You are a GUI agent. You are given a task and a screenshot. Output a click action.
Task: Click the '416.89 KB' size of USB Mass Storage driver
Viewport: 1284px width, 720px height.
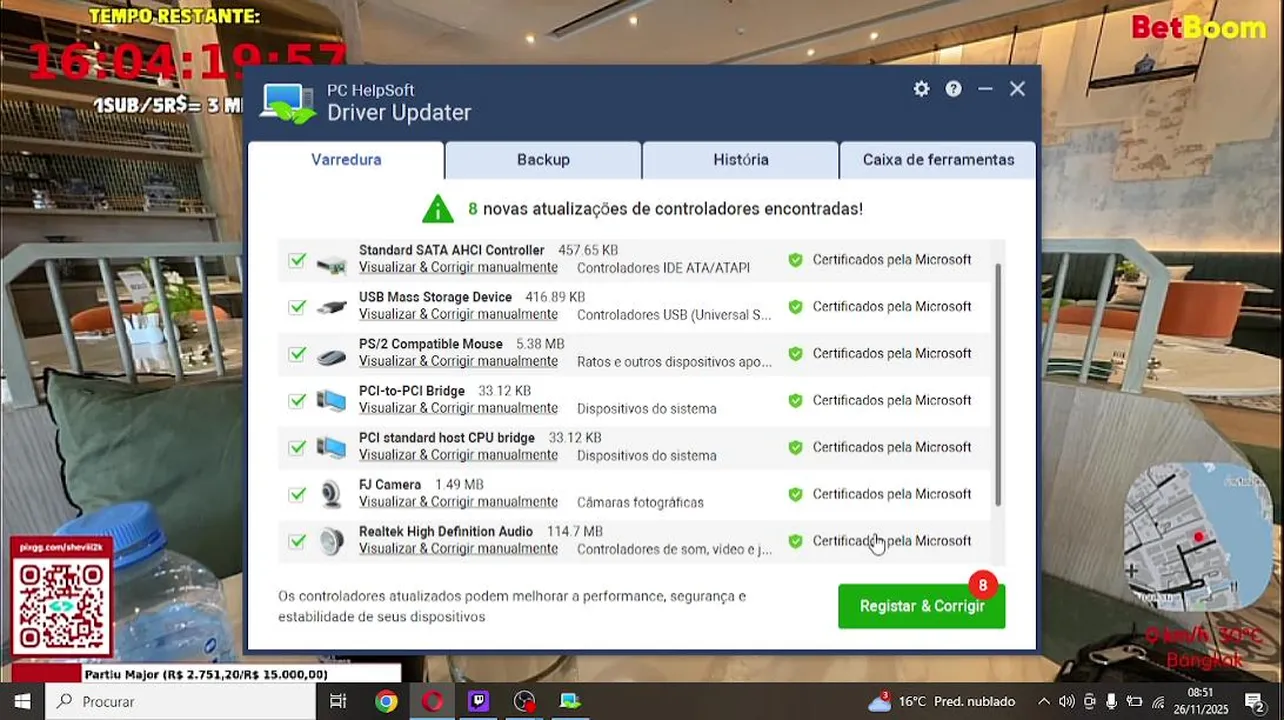point(555,297)
